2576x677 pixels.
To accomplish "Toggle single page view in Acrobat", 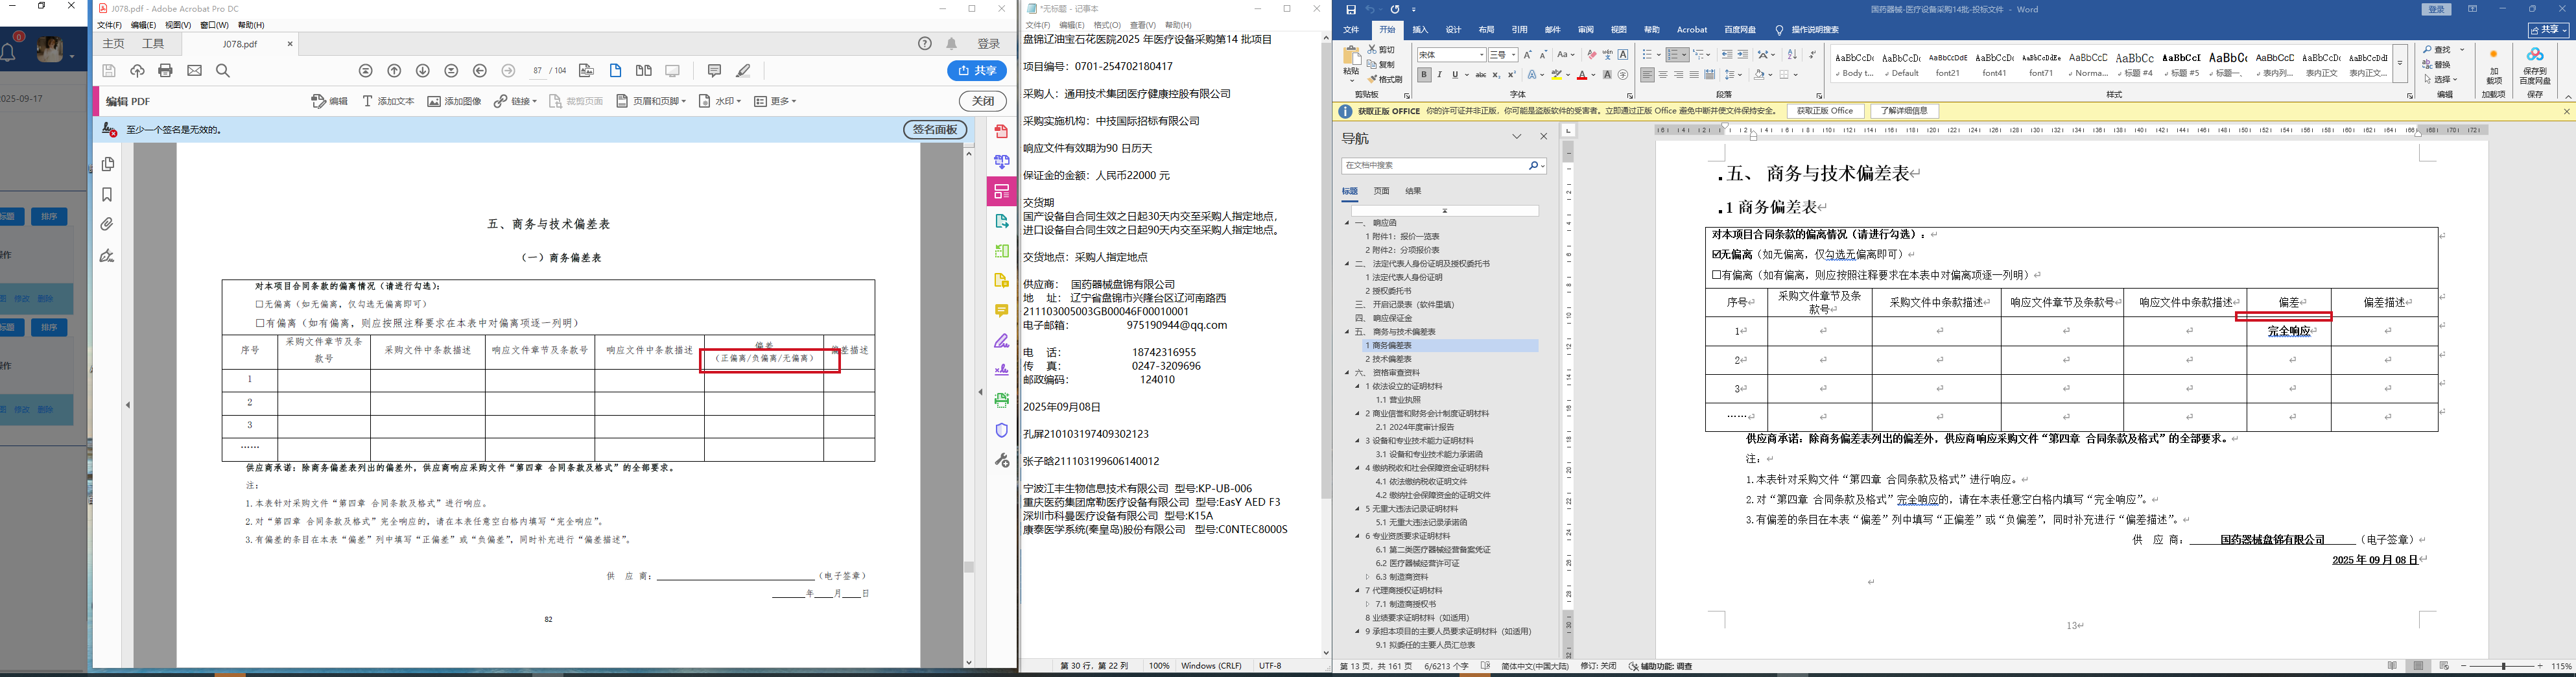I will pos(615,71).
